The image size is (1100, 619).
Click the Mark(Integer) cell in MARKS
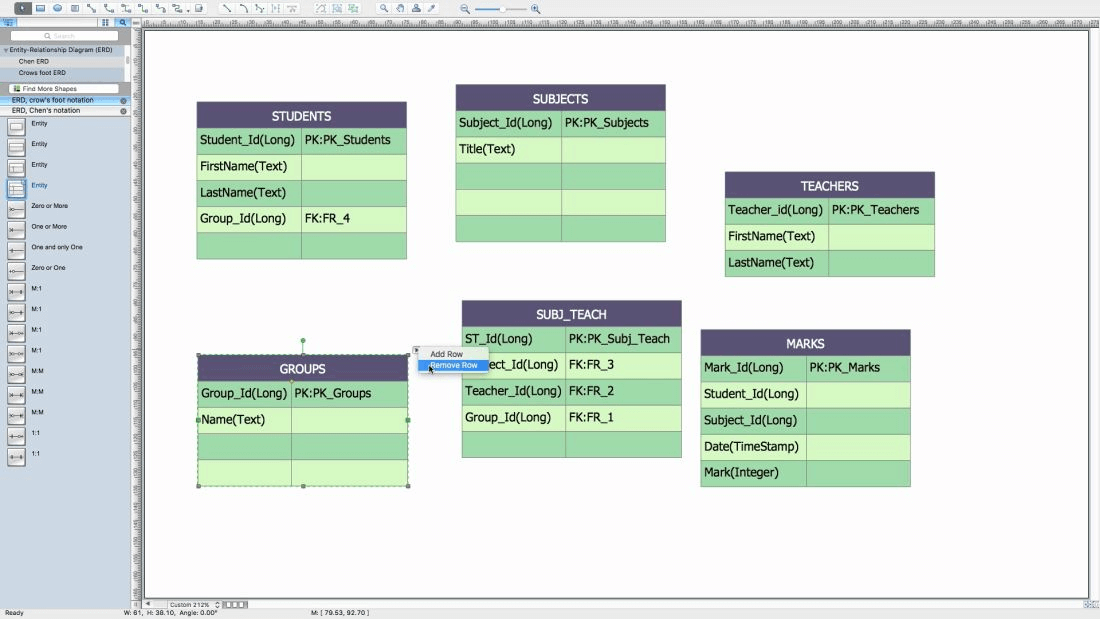(753, 473)
